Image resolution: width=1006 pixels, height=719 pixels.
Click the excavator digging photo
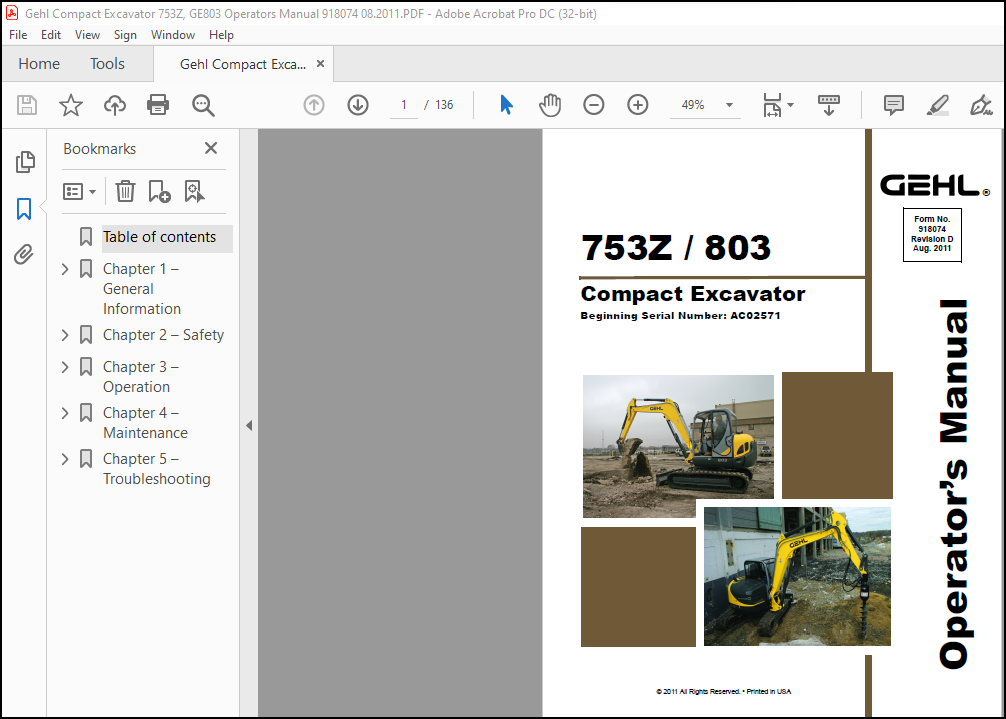(x=678, y=444)
